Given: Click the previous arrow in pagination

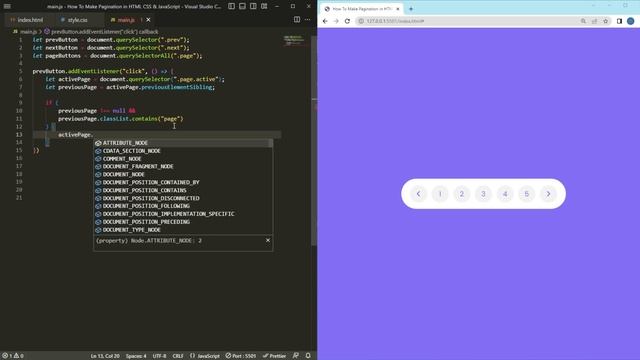Looking at the screenshot, I should point(418,194).
